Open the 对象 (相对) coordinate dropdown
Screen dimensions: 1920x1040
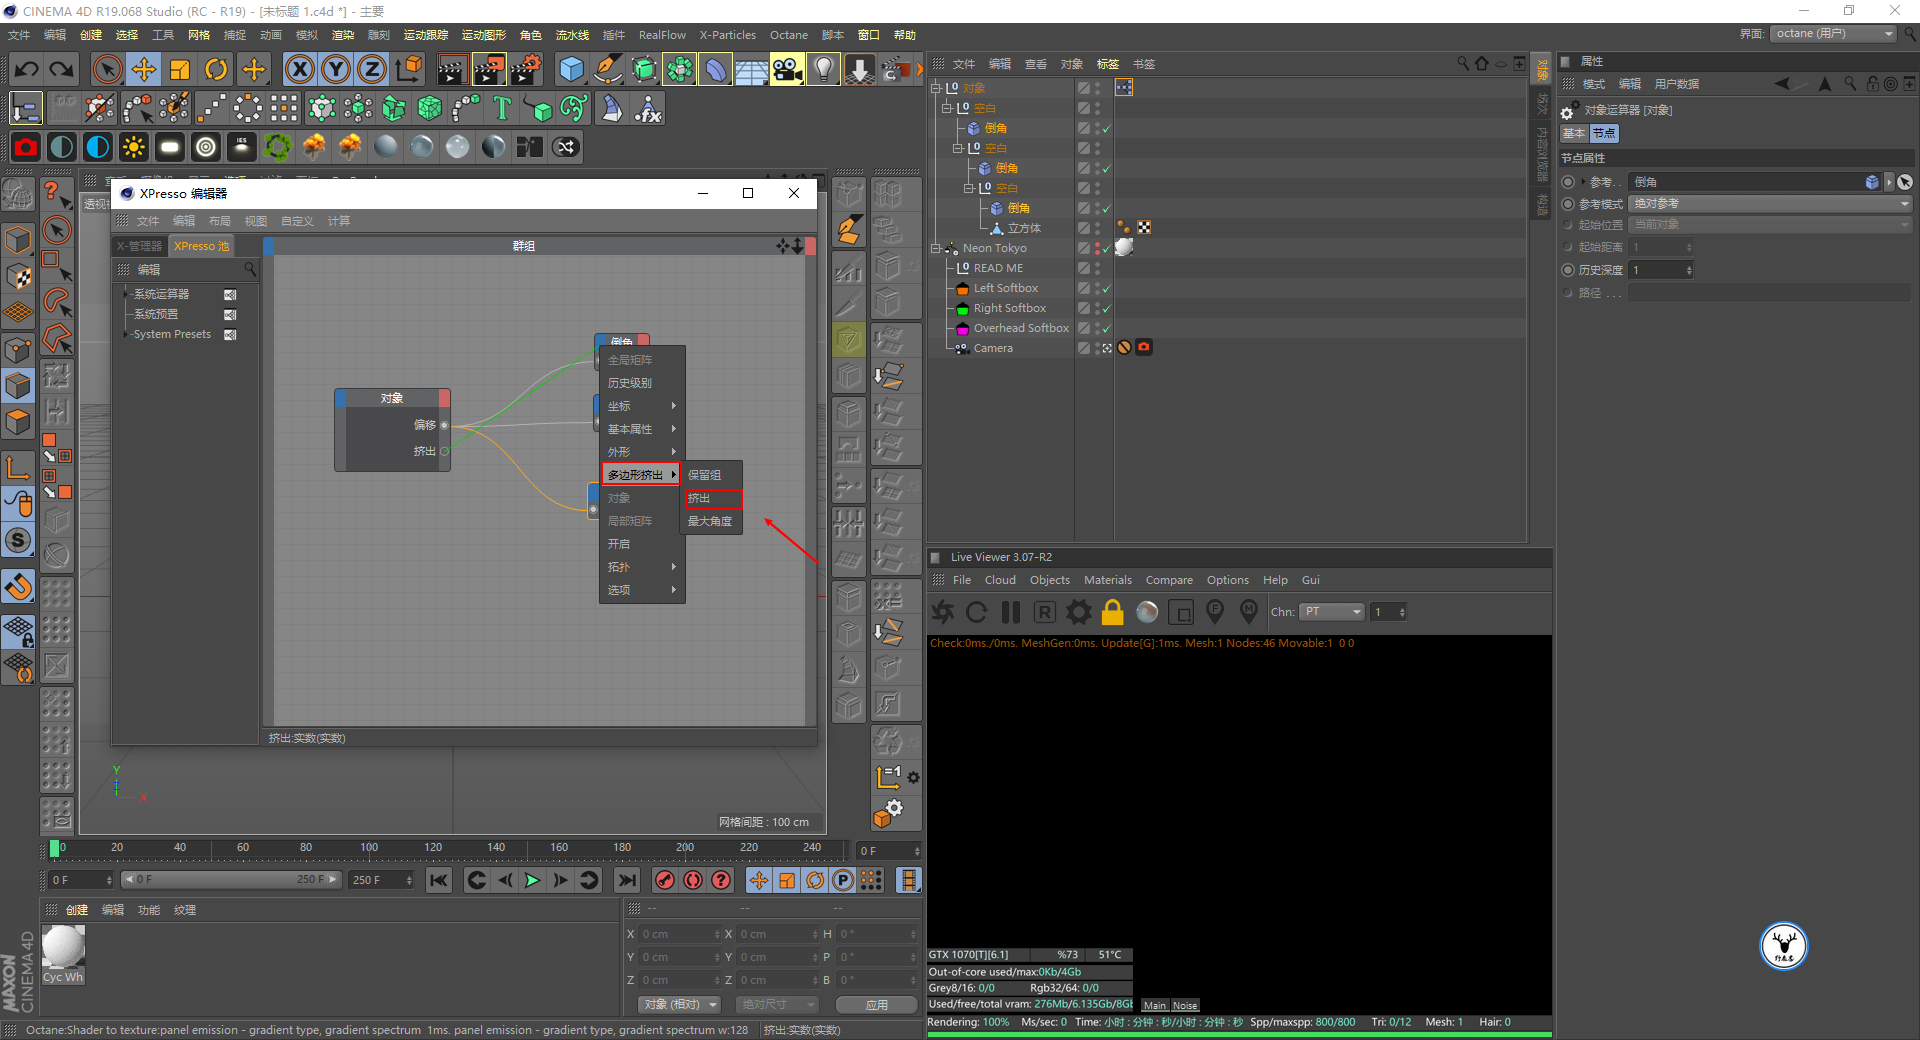[x=680, y=1004]
